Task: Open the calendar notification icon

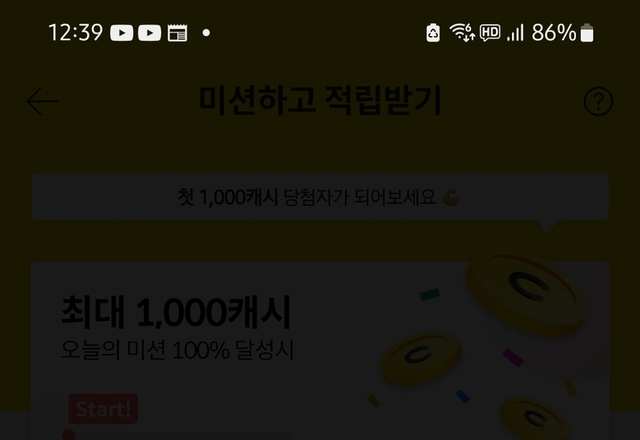Action: point(178,33)
